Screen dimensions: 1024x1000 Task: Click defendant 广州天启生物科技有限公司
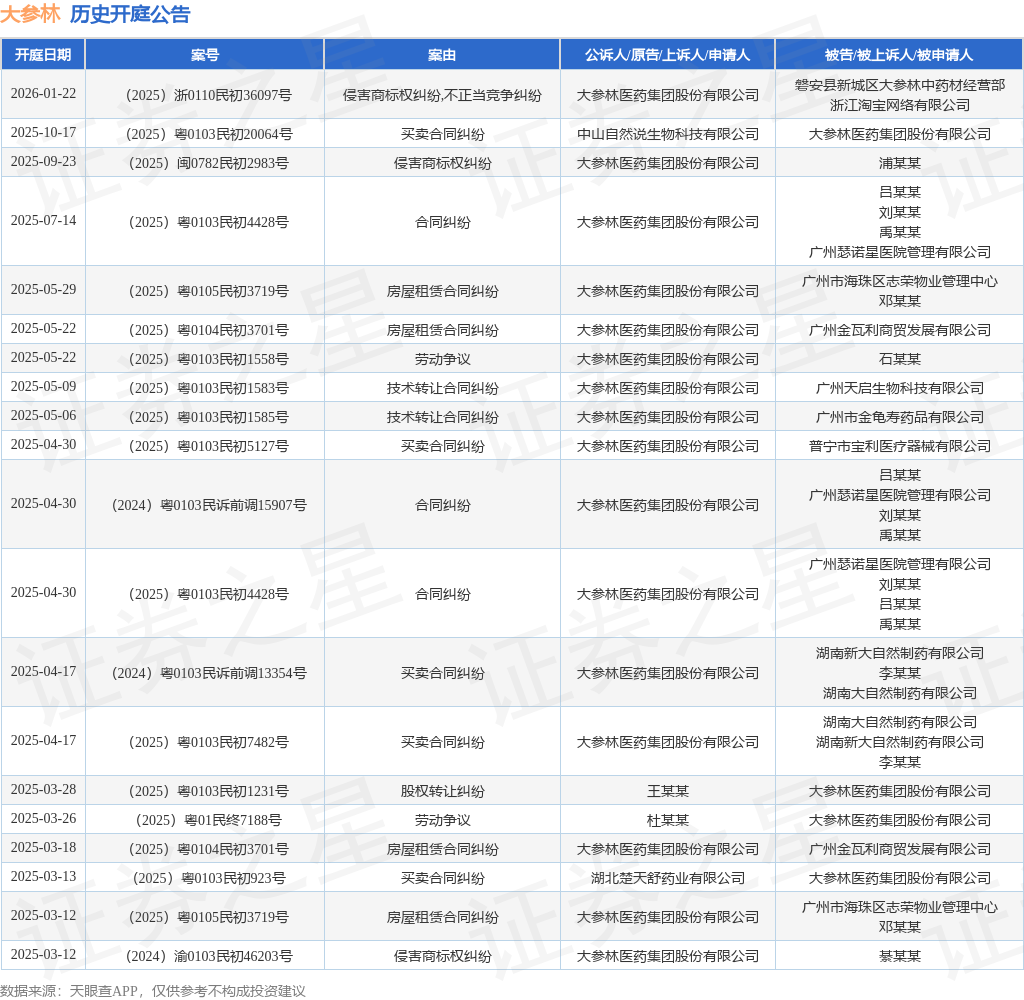899,388
